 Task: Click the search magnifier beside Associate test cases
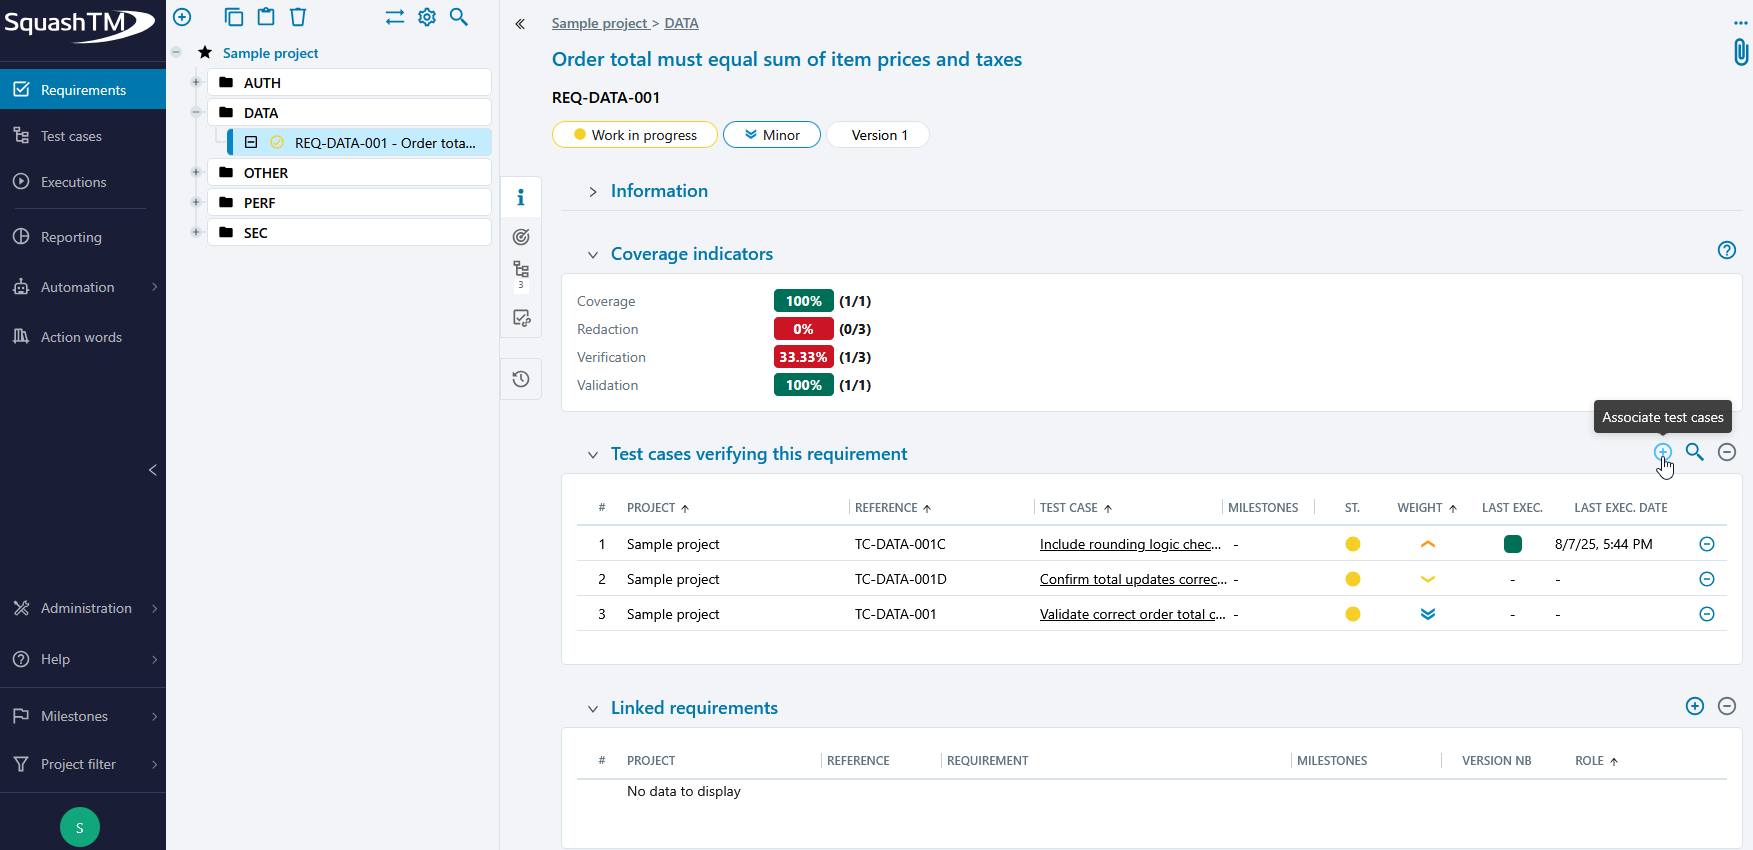[1695, 452]
